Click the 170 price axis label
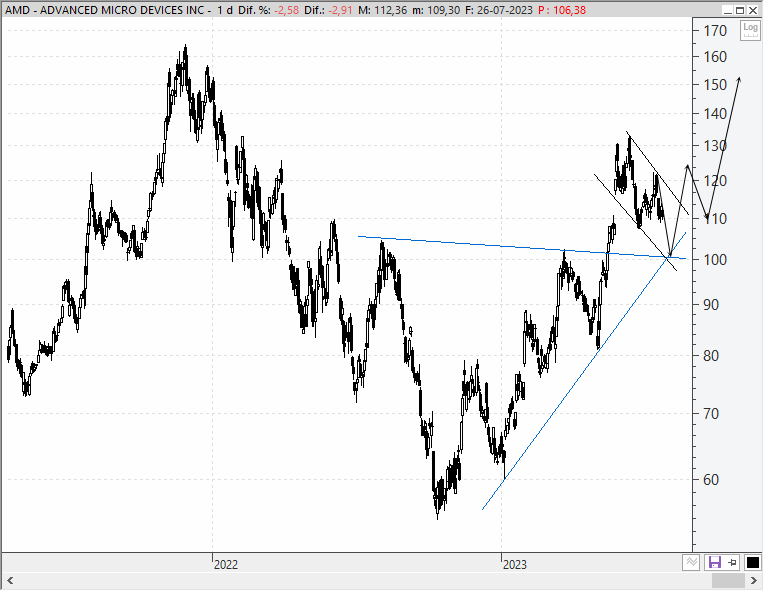Screen dimensions: 764x591 [715, 31]
